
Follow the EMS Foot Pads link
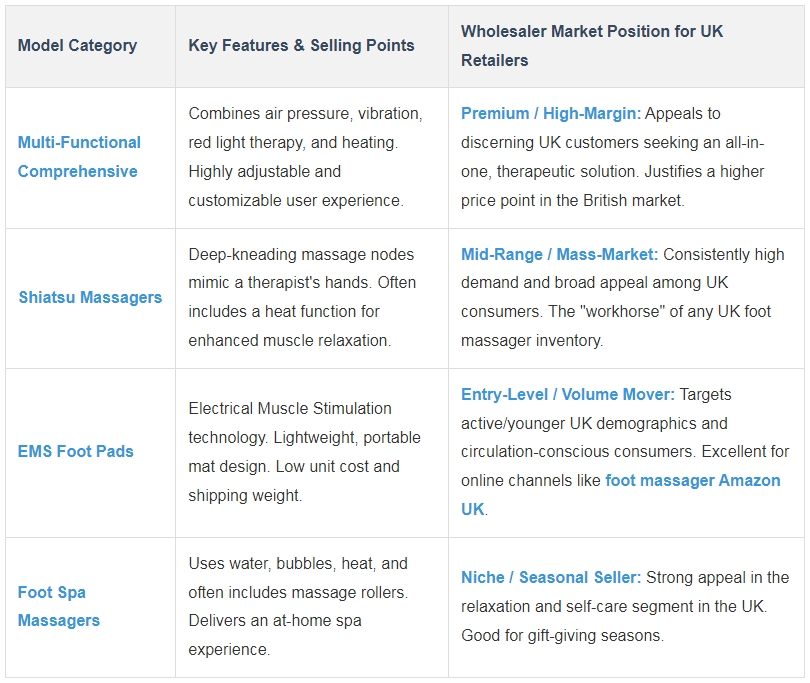[x=75, y=452]
